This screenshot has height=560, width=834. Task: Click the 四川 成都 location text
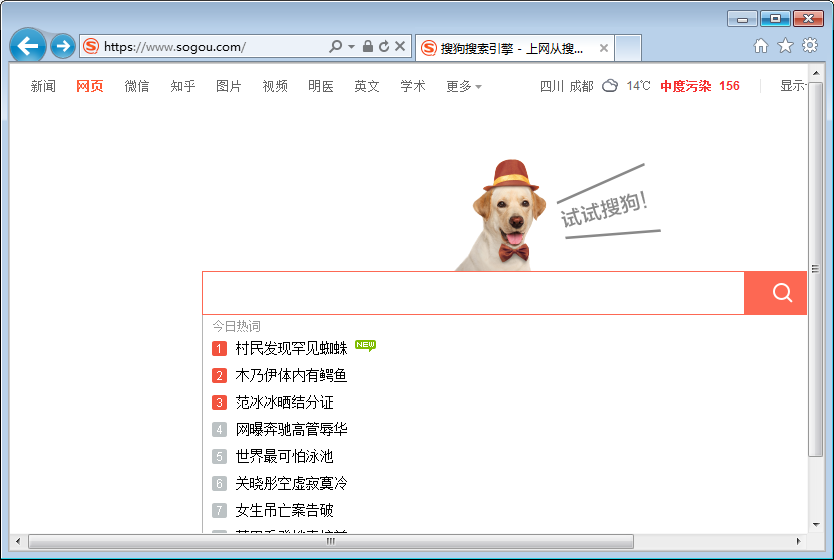pyautogui.click(x=566, y=86)
